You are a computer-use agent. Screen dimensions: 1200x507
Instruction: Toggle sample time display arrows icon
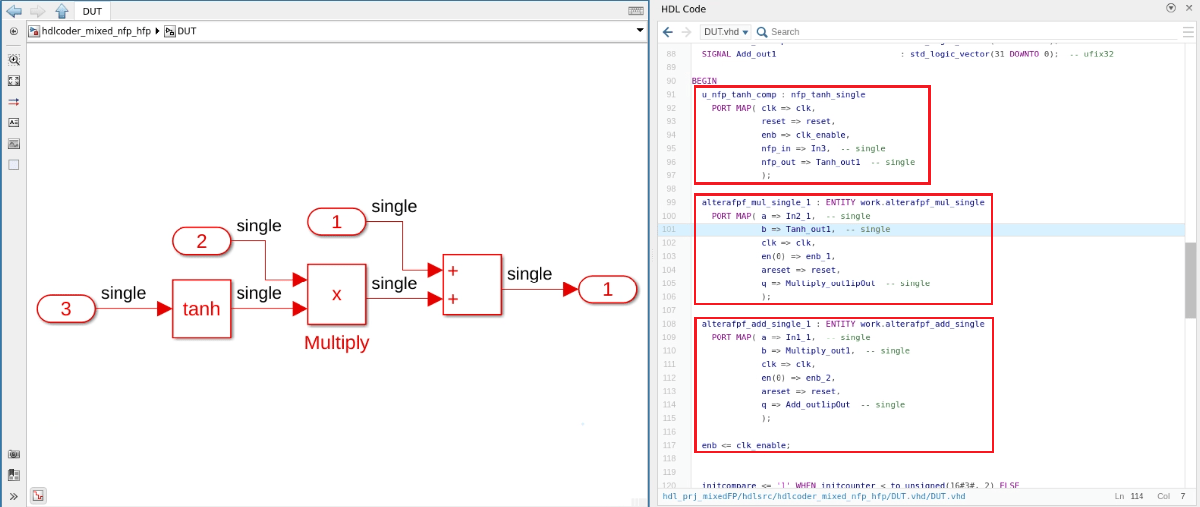pos(14,102)
